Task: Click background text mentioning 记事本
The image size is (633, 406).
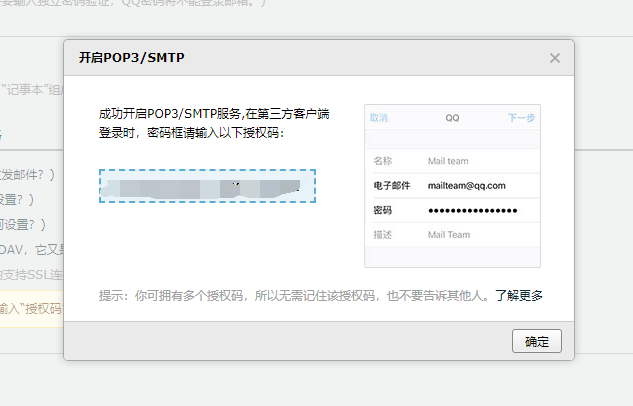Action: coord(30,88)
